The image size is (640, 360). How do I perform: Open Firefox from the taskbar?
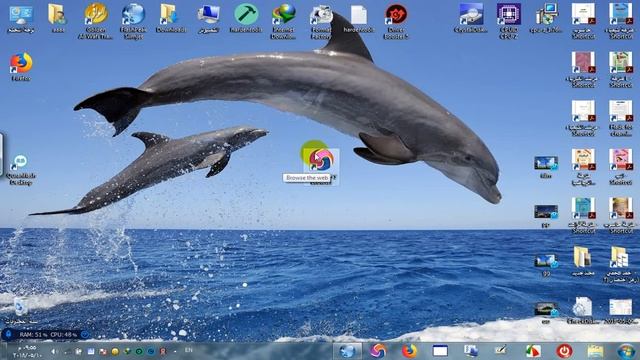coord(409,351)
